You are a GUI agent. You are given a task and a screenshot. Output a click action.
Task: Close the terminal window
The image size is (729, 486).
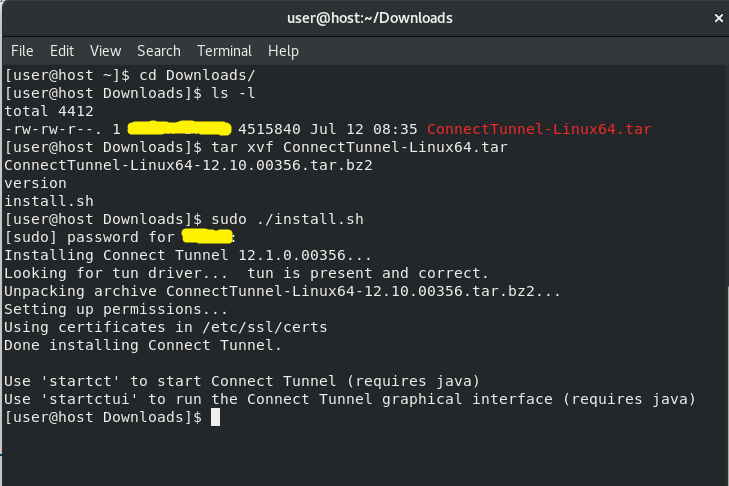719,17
